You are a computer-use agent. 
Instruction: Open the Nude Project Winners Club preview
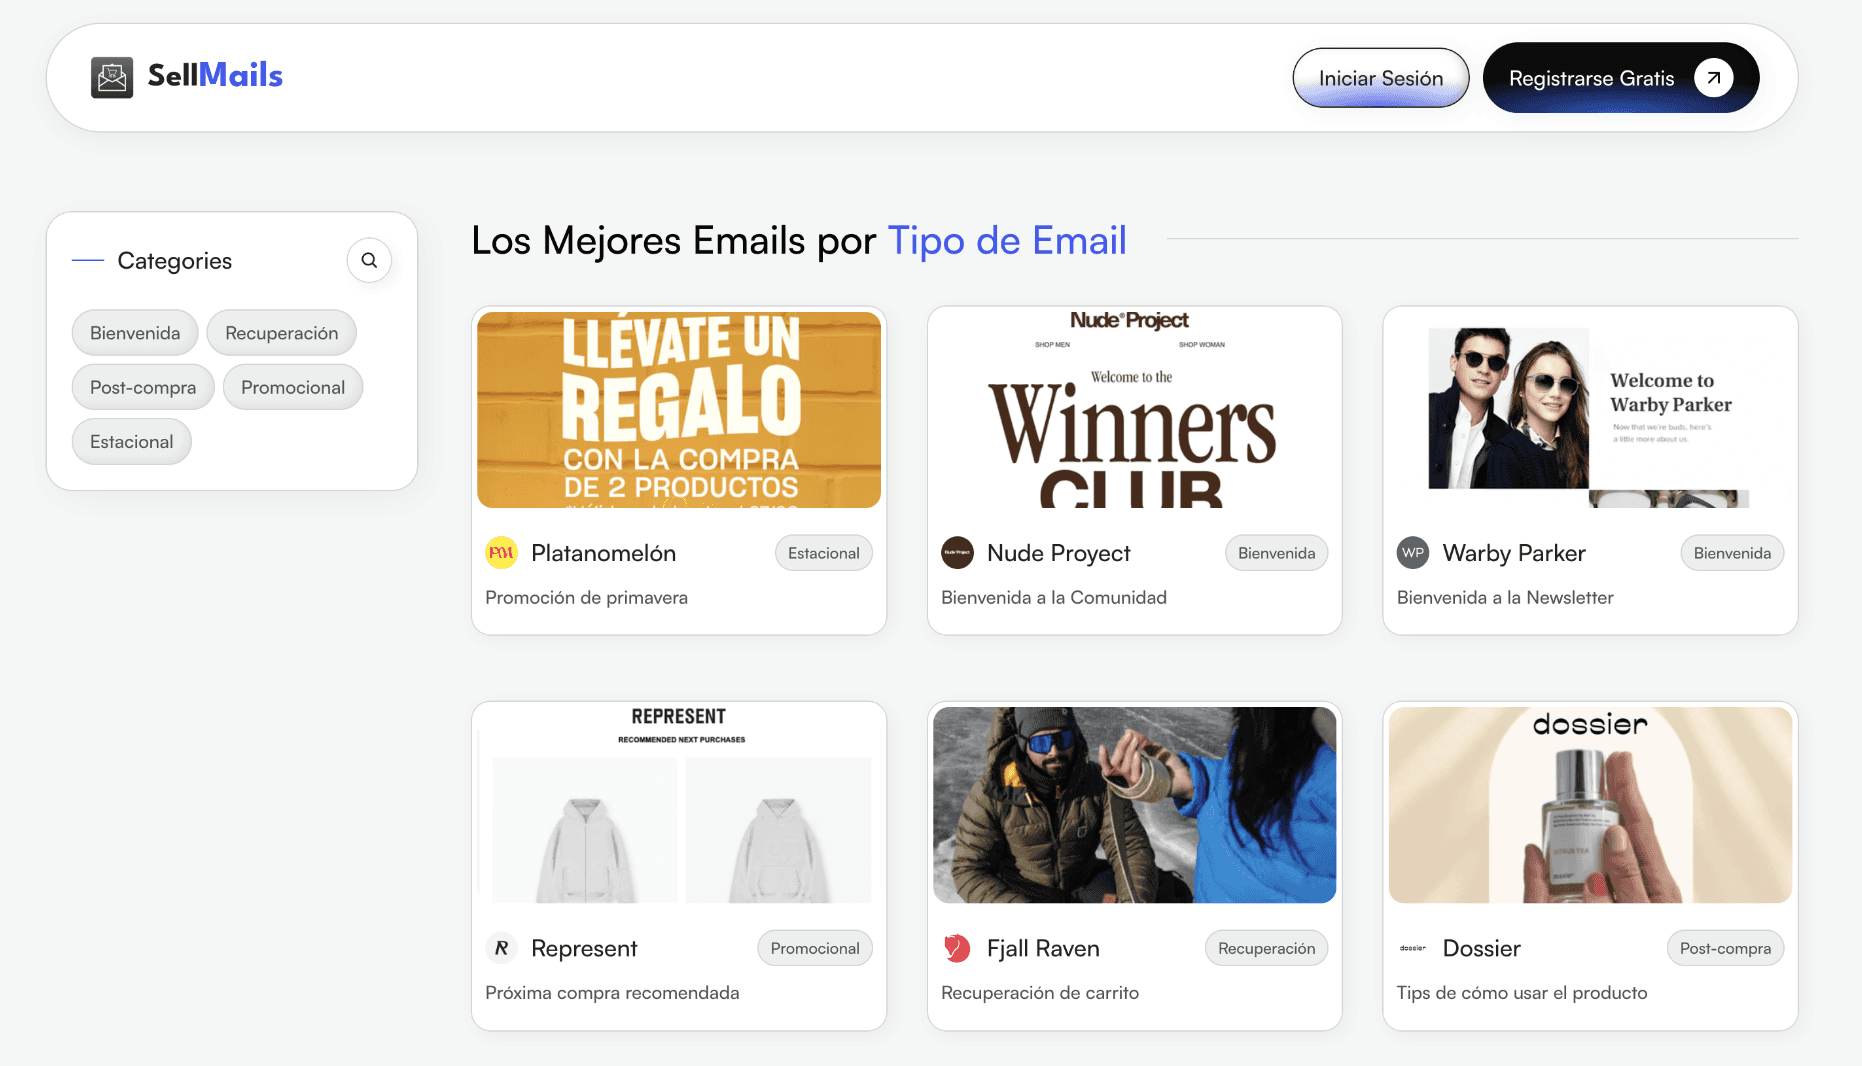click(1135, 410)
